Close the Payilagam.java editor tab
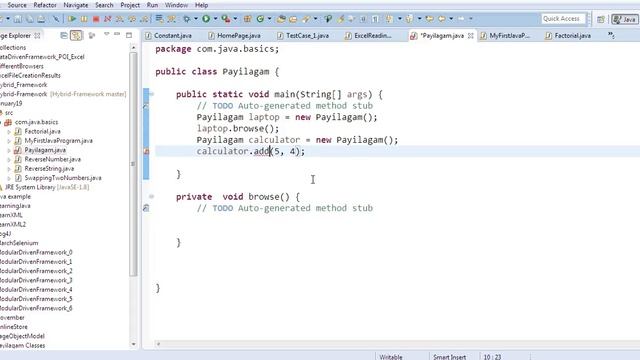This screenshot has height=360, width=640. (x=471, y=36)
